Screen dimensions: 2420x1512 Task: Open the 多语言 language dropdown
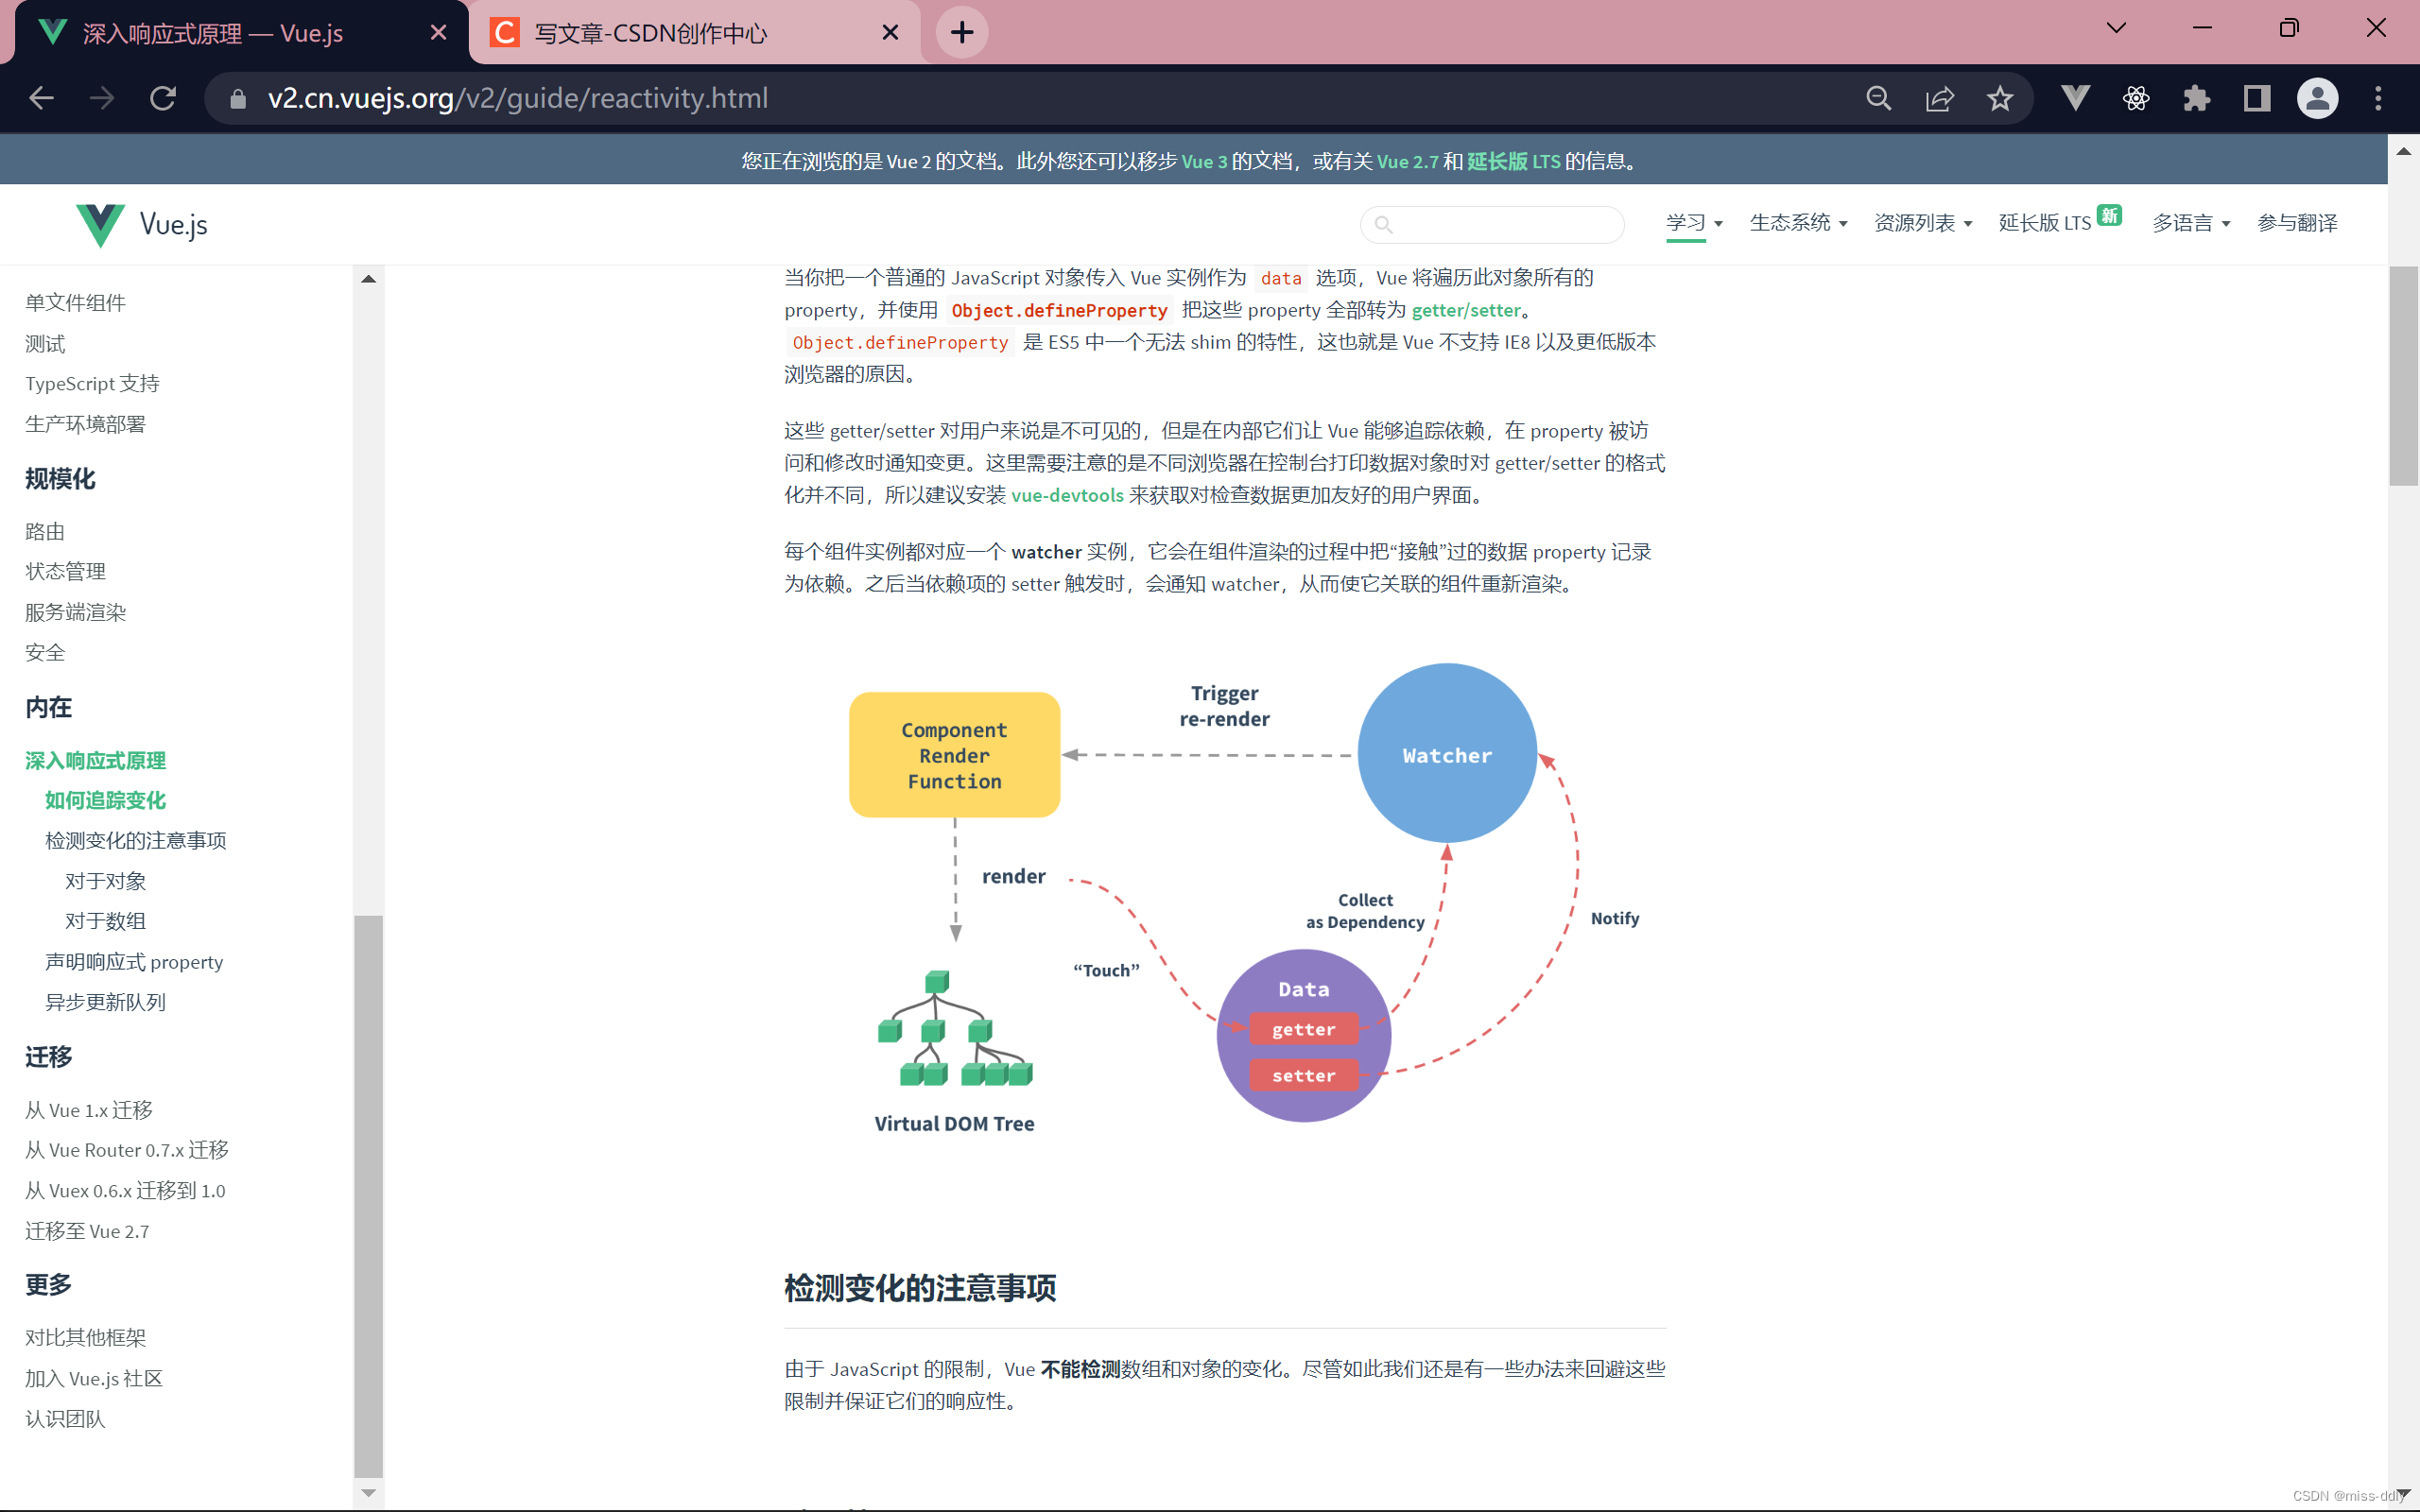coord(2190,223)
